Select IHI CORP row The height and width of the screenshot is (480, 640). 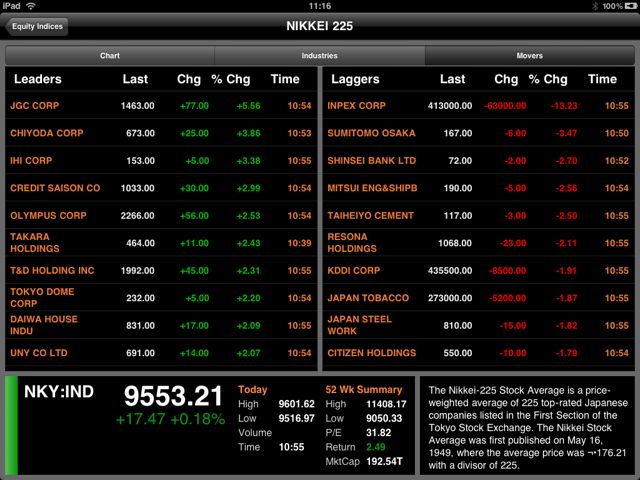click(161, 160)
